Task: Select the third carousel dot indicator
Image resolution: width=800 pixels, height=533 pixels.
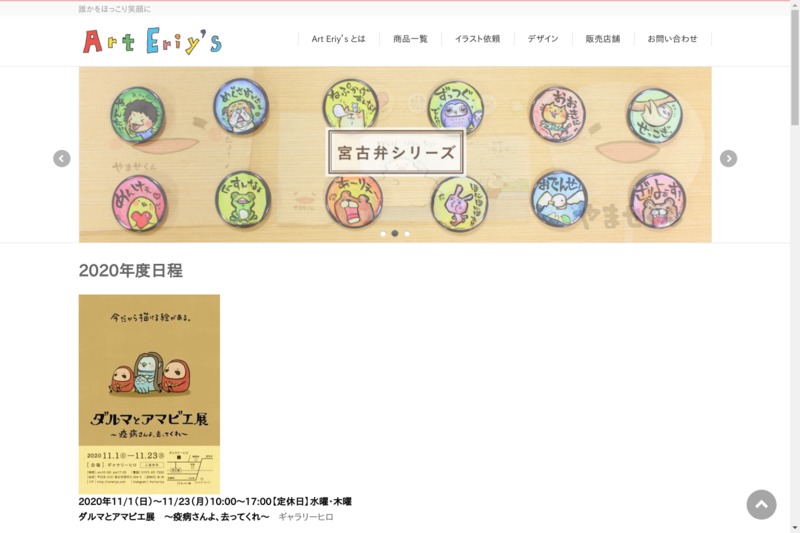Action: pyautogui.click(x=407, y=234)
